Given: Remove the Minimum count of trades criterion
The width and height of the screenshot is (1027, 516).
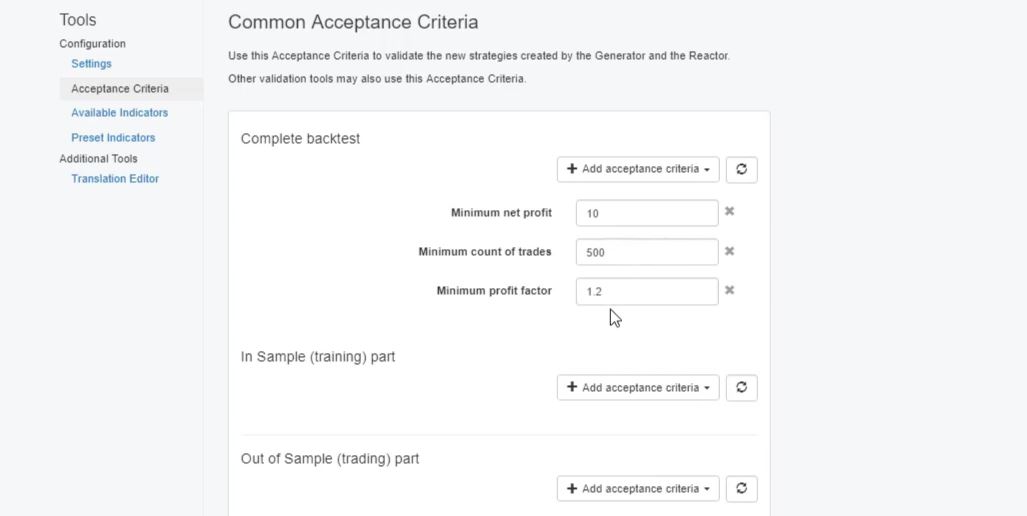Looking at the screenshot, I should 730,251.
